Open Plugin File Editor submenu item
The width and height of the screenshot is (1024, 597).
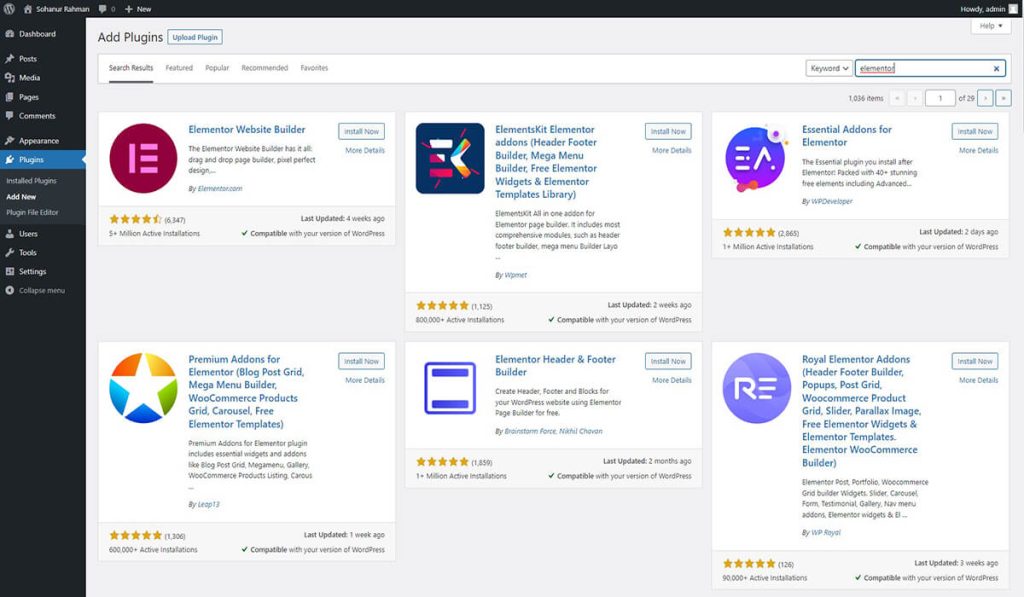click(x=32, y=212)
